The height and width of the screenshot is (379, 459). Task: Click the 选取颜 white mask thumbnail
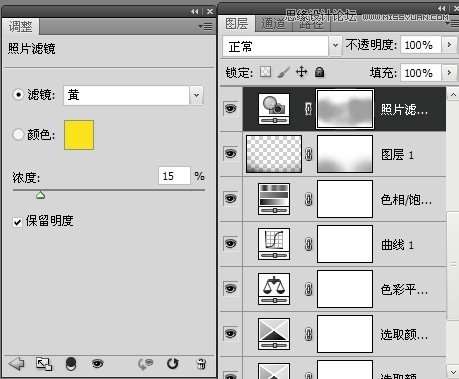click(x=345, y=334)
